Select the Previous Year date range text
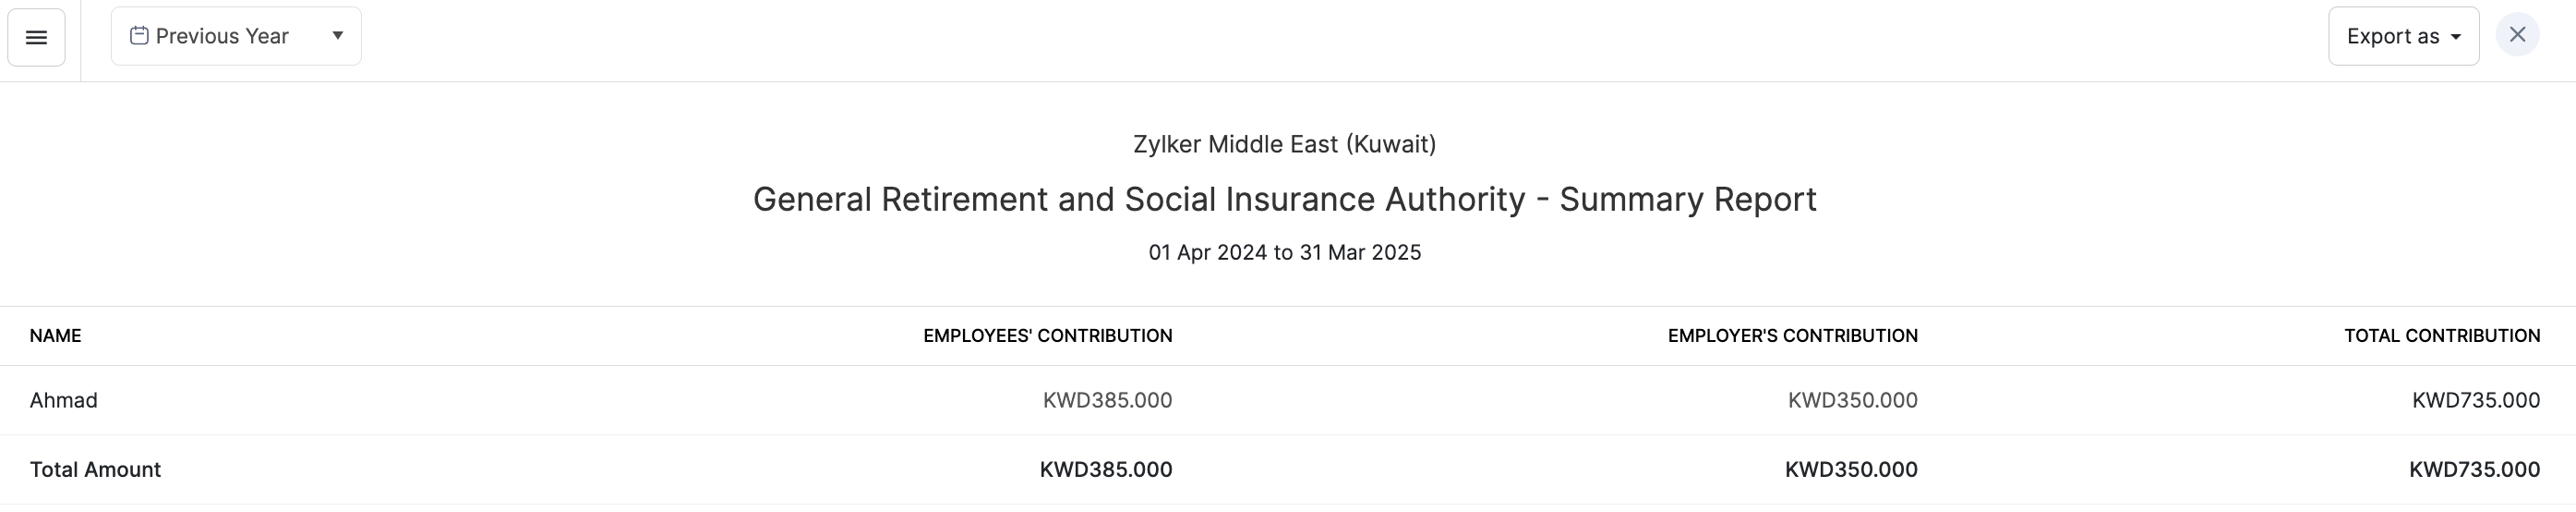This screenshot has width=2576, height=512. (222, 36)
